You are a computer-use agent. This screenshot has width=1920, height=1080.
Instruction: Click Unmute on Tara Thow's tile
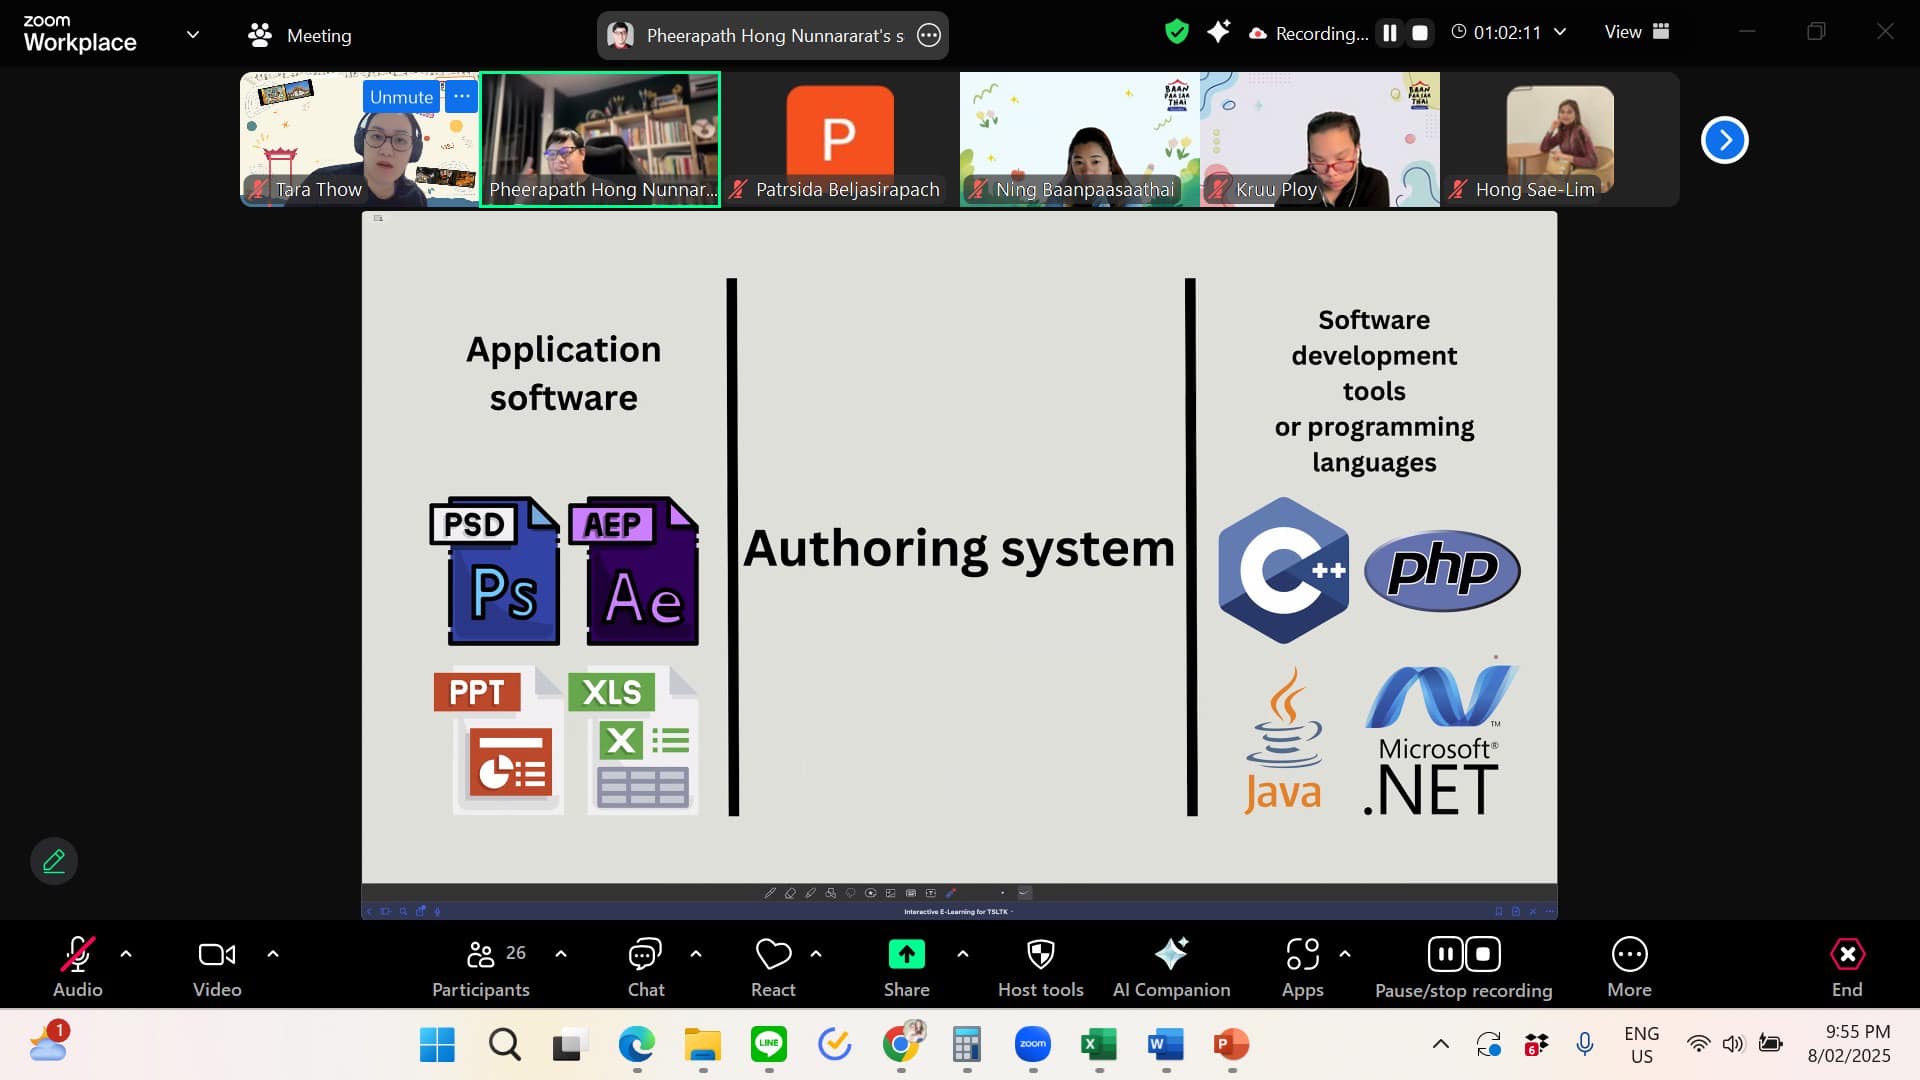tap(401, 97)
